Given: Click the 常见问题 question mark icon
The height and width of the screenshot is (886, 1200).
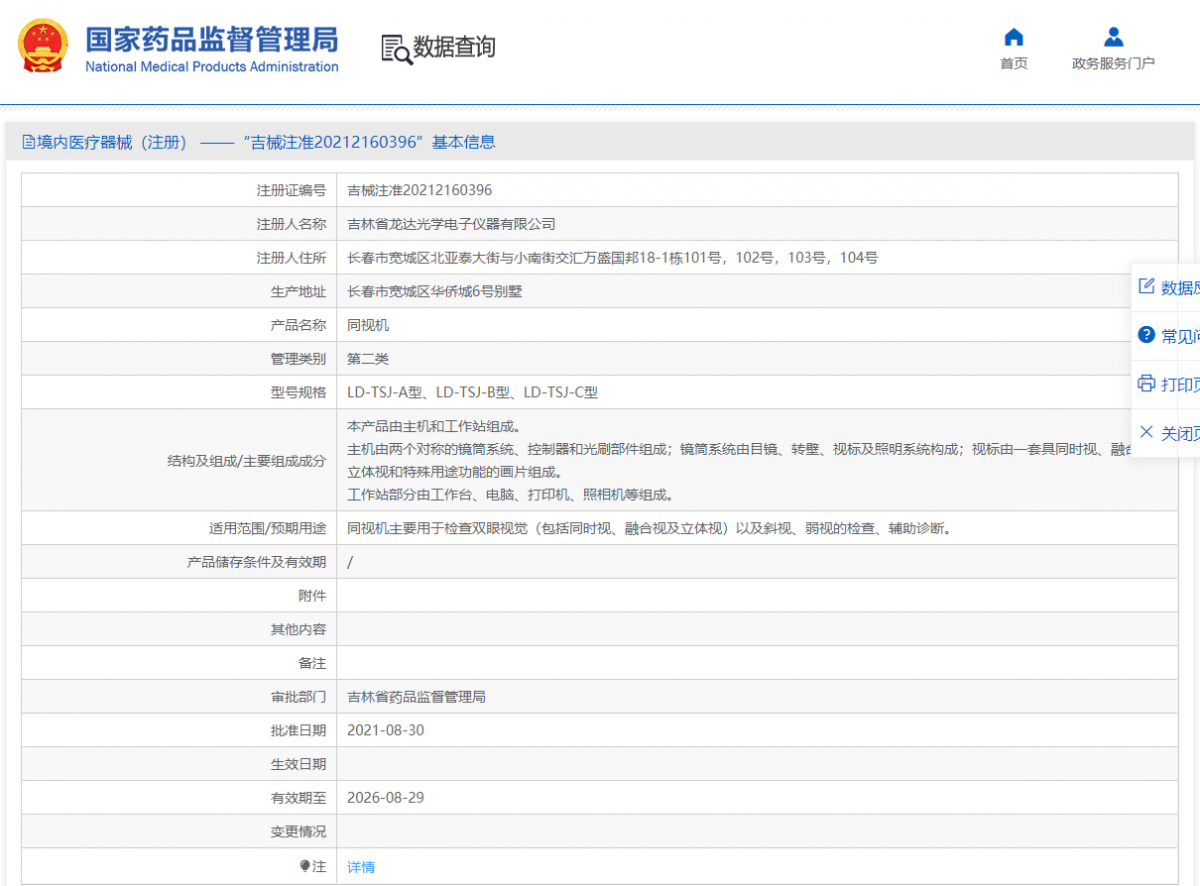Looking at the screenshot, I should (1147, 335).
